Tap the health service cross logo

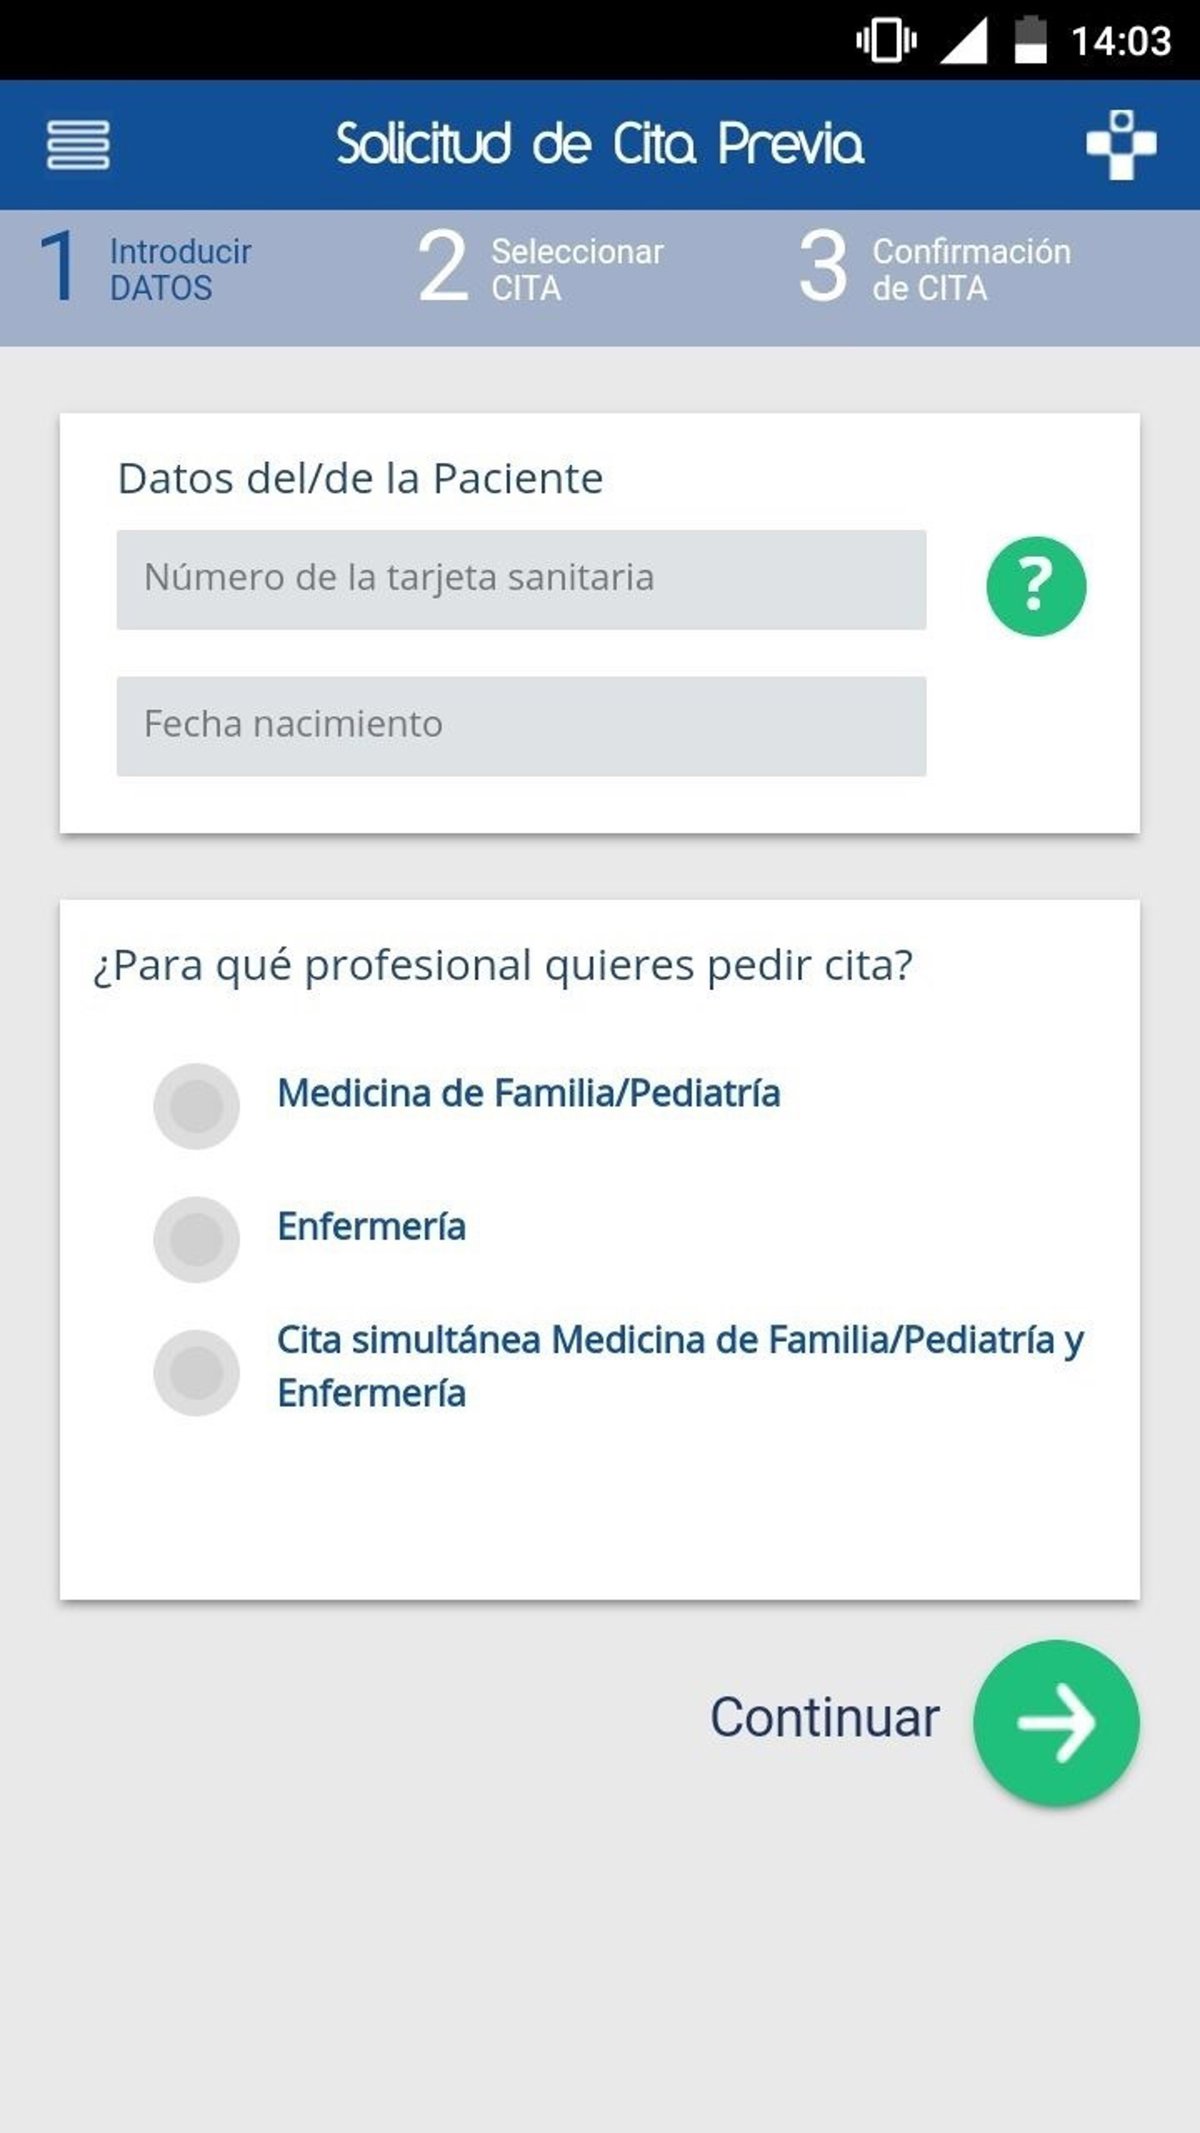[x=1121, y=145]
